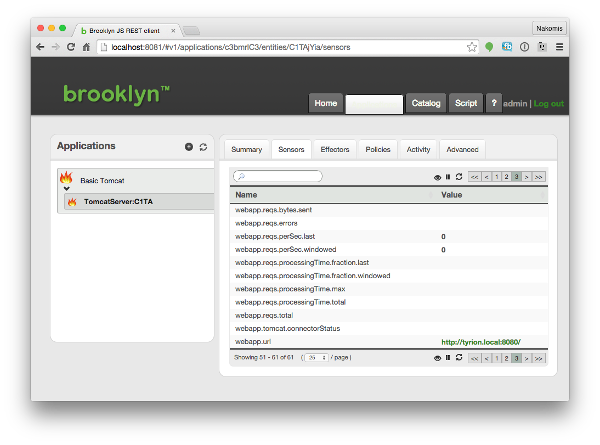Open the help question mark button

493,103
